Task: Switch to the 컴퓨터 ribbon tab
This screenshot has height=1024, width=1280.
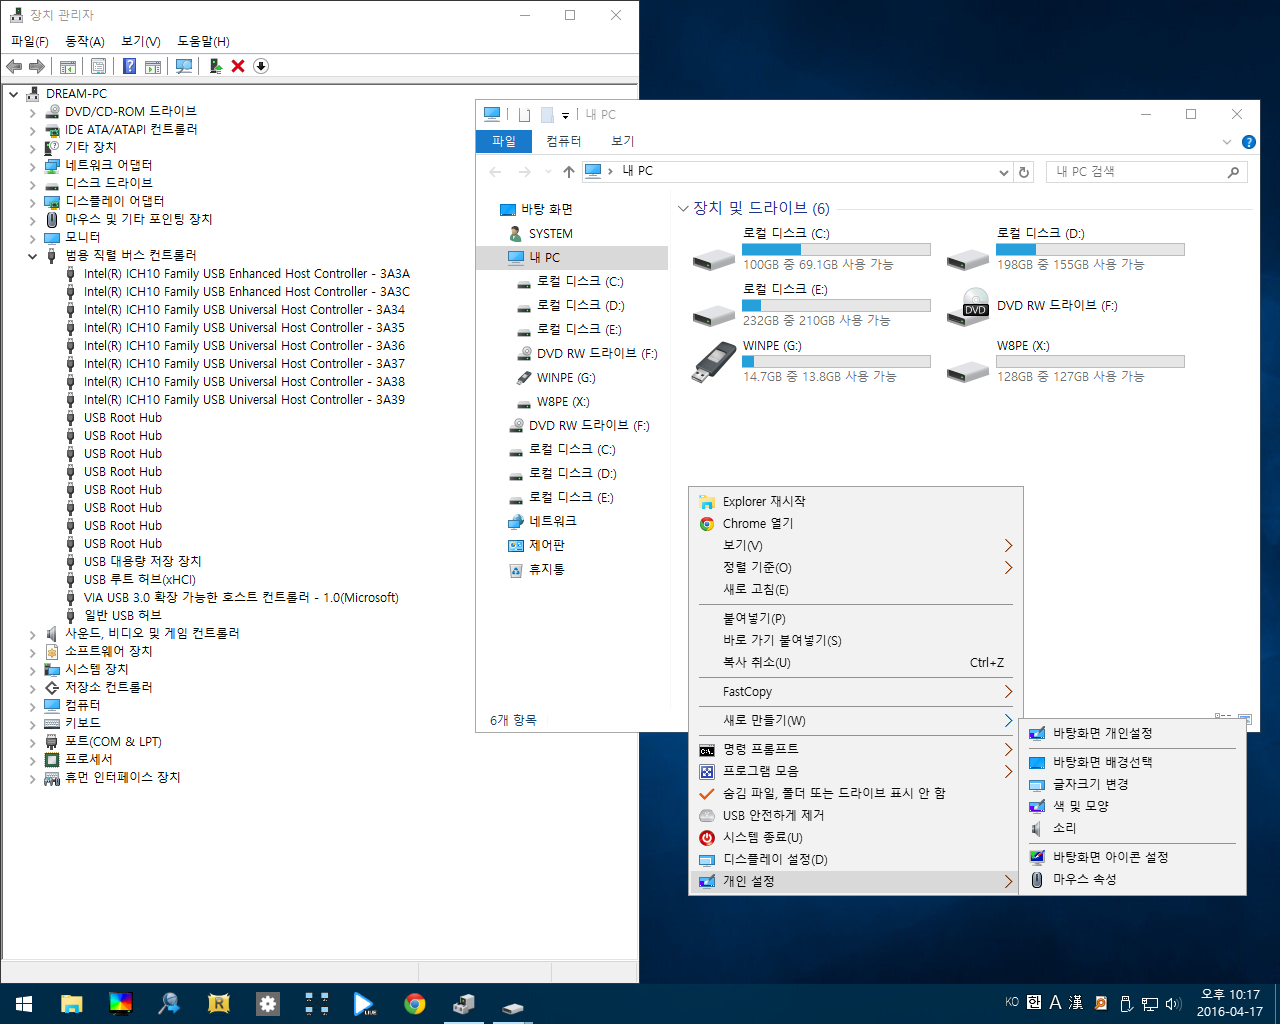Action: [564, 141]
